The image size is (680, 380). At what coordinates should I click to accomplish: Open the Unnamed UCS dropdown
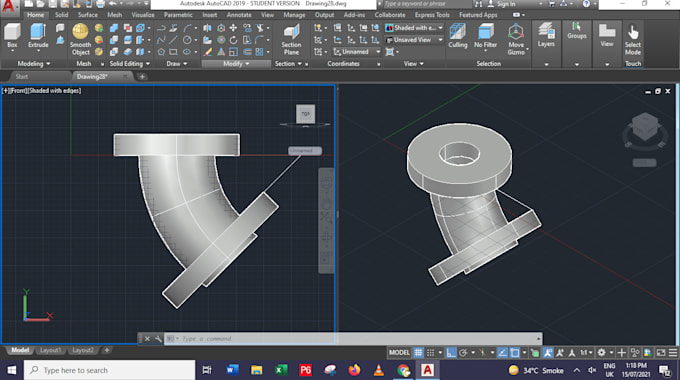tap(357, 52)
